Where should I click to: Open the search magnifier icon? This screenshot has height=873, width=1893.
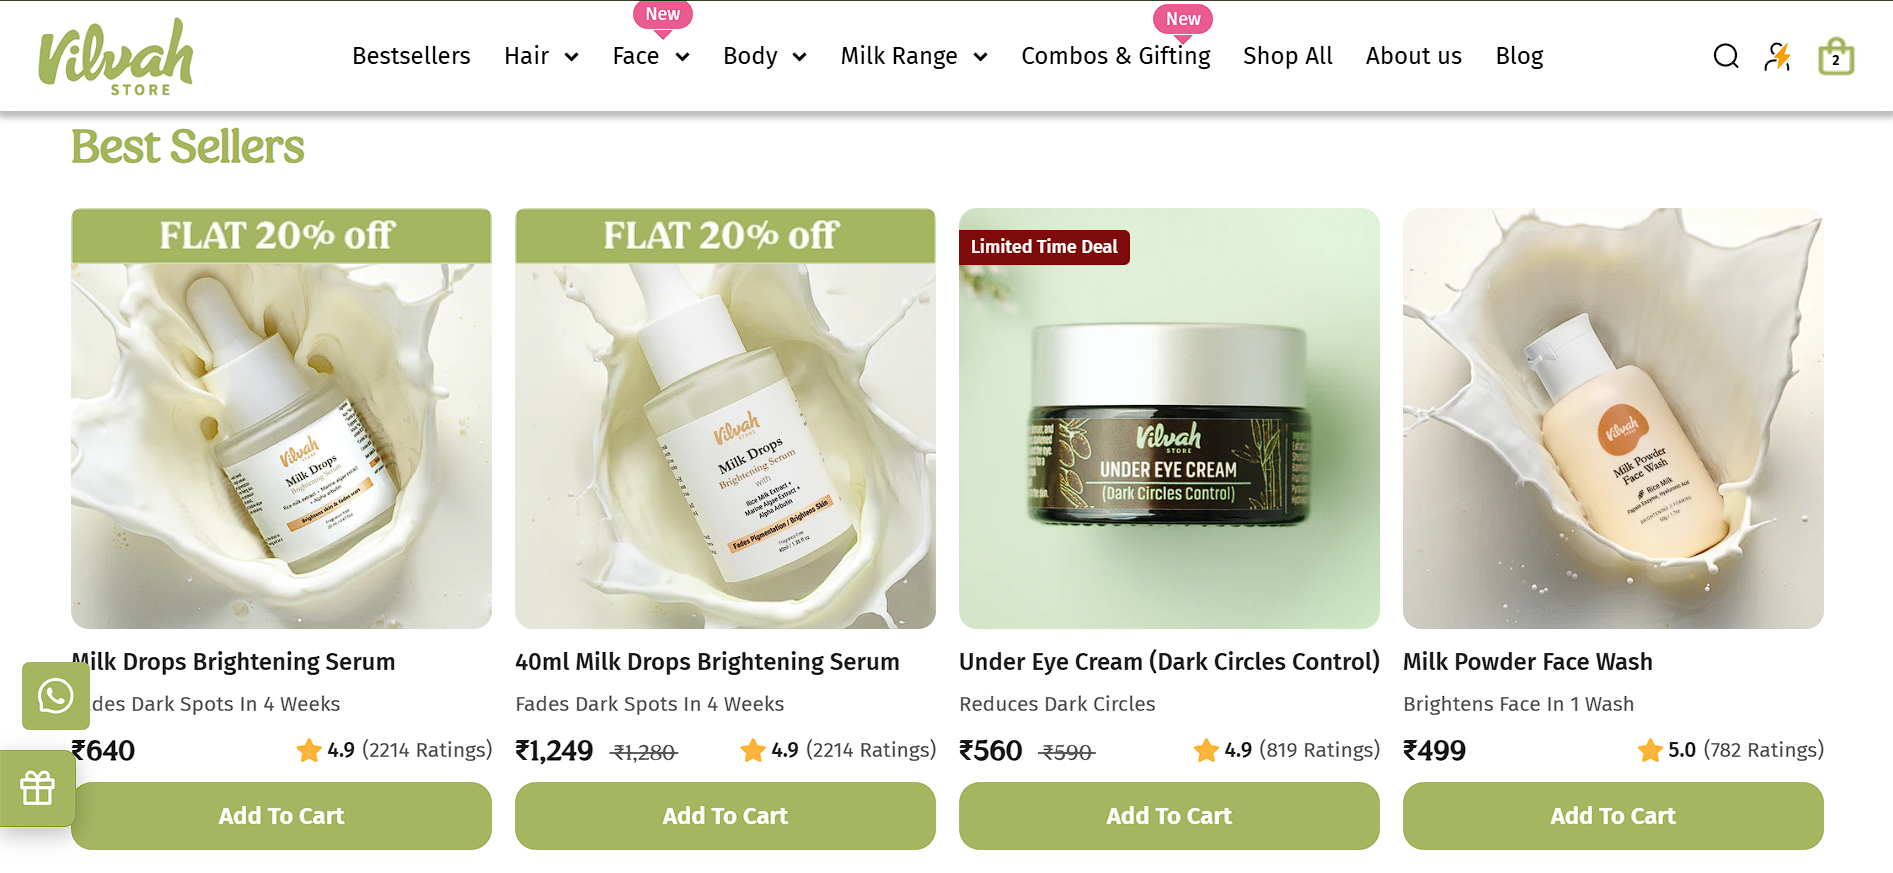(x=1726, y=56)
